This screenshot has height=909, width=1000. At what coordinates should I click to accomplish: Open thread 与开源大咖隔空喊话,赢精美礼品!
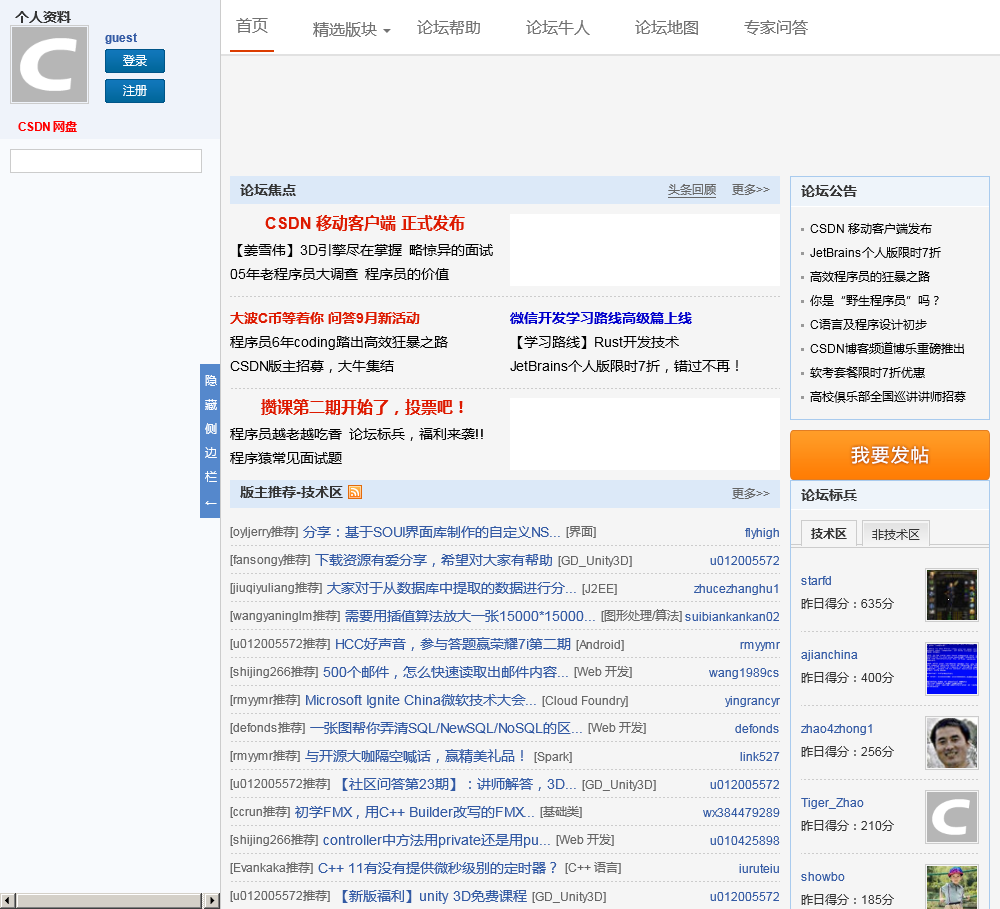pos(416,756)
